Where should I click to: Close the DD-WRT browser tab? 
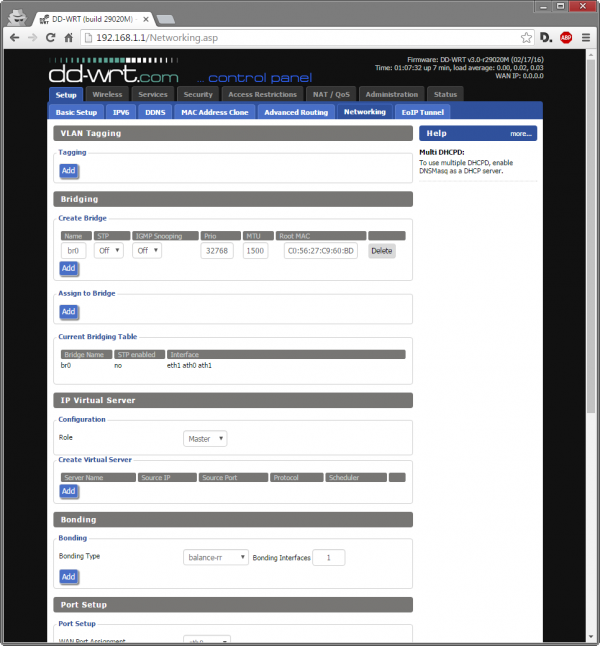[146, 18]
